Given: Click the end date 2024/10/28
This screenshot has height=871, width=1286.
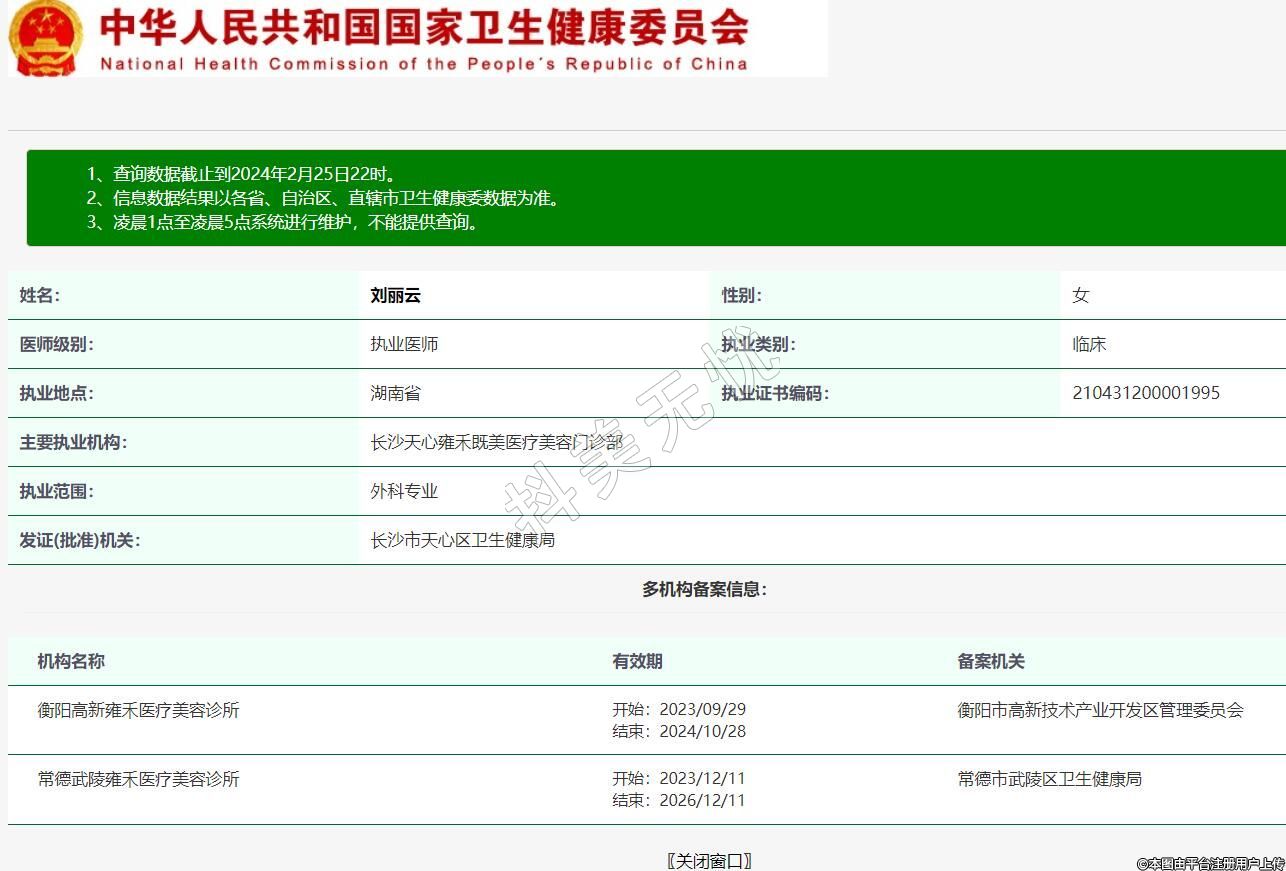Looking at the screenshot, I should click(x=702, y=731).
